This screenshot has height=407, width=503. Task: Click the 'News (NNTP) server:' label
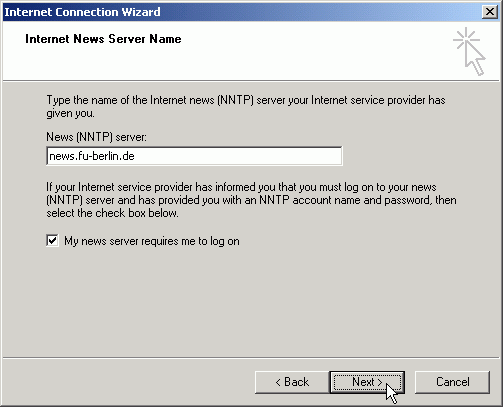pyautogui.click(x=96, y=137)
